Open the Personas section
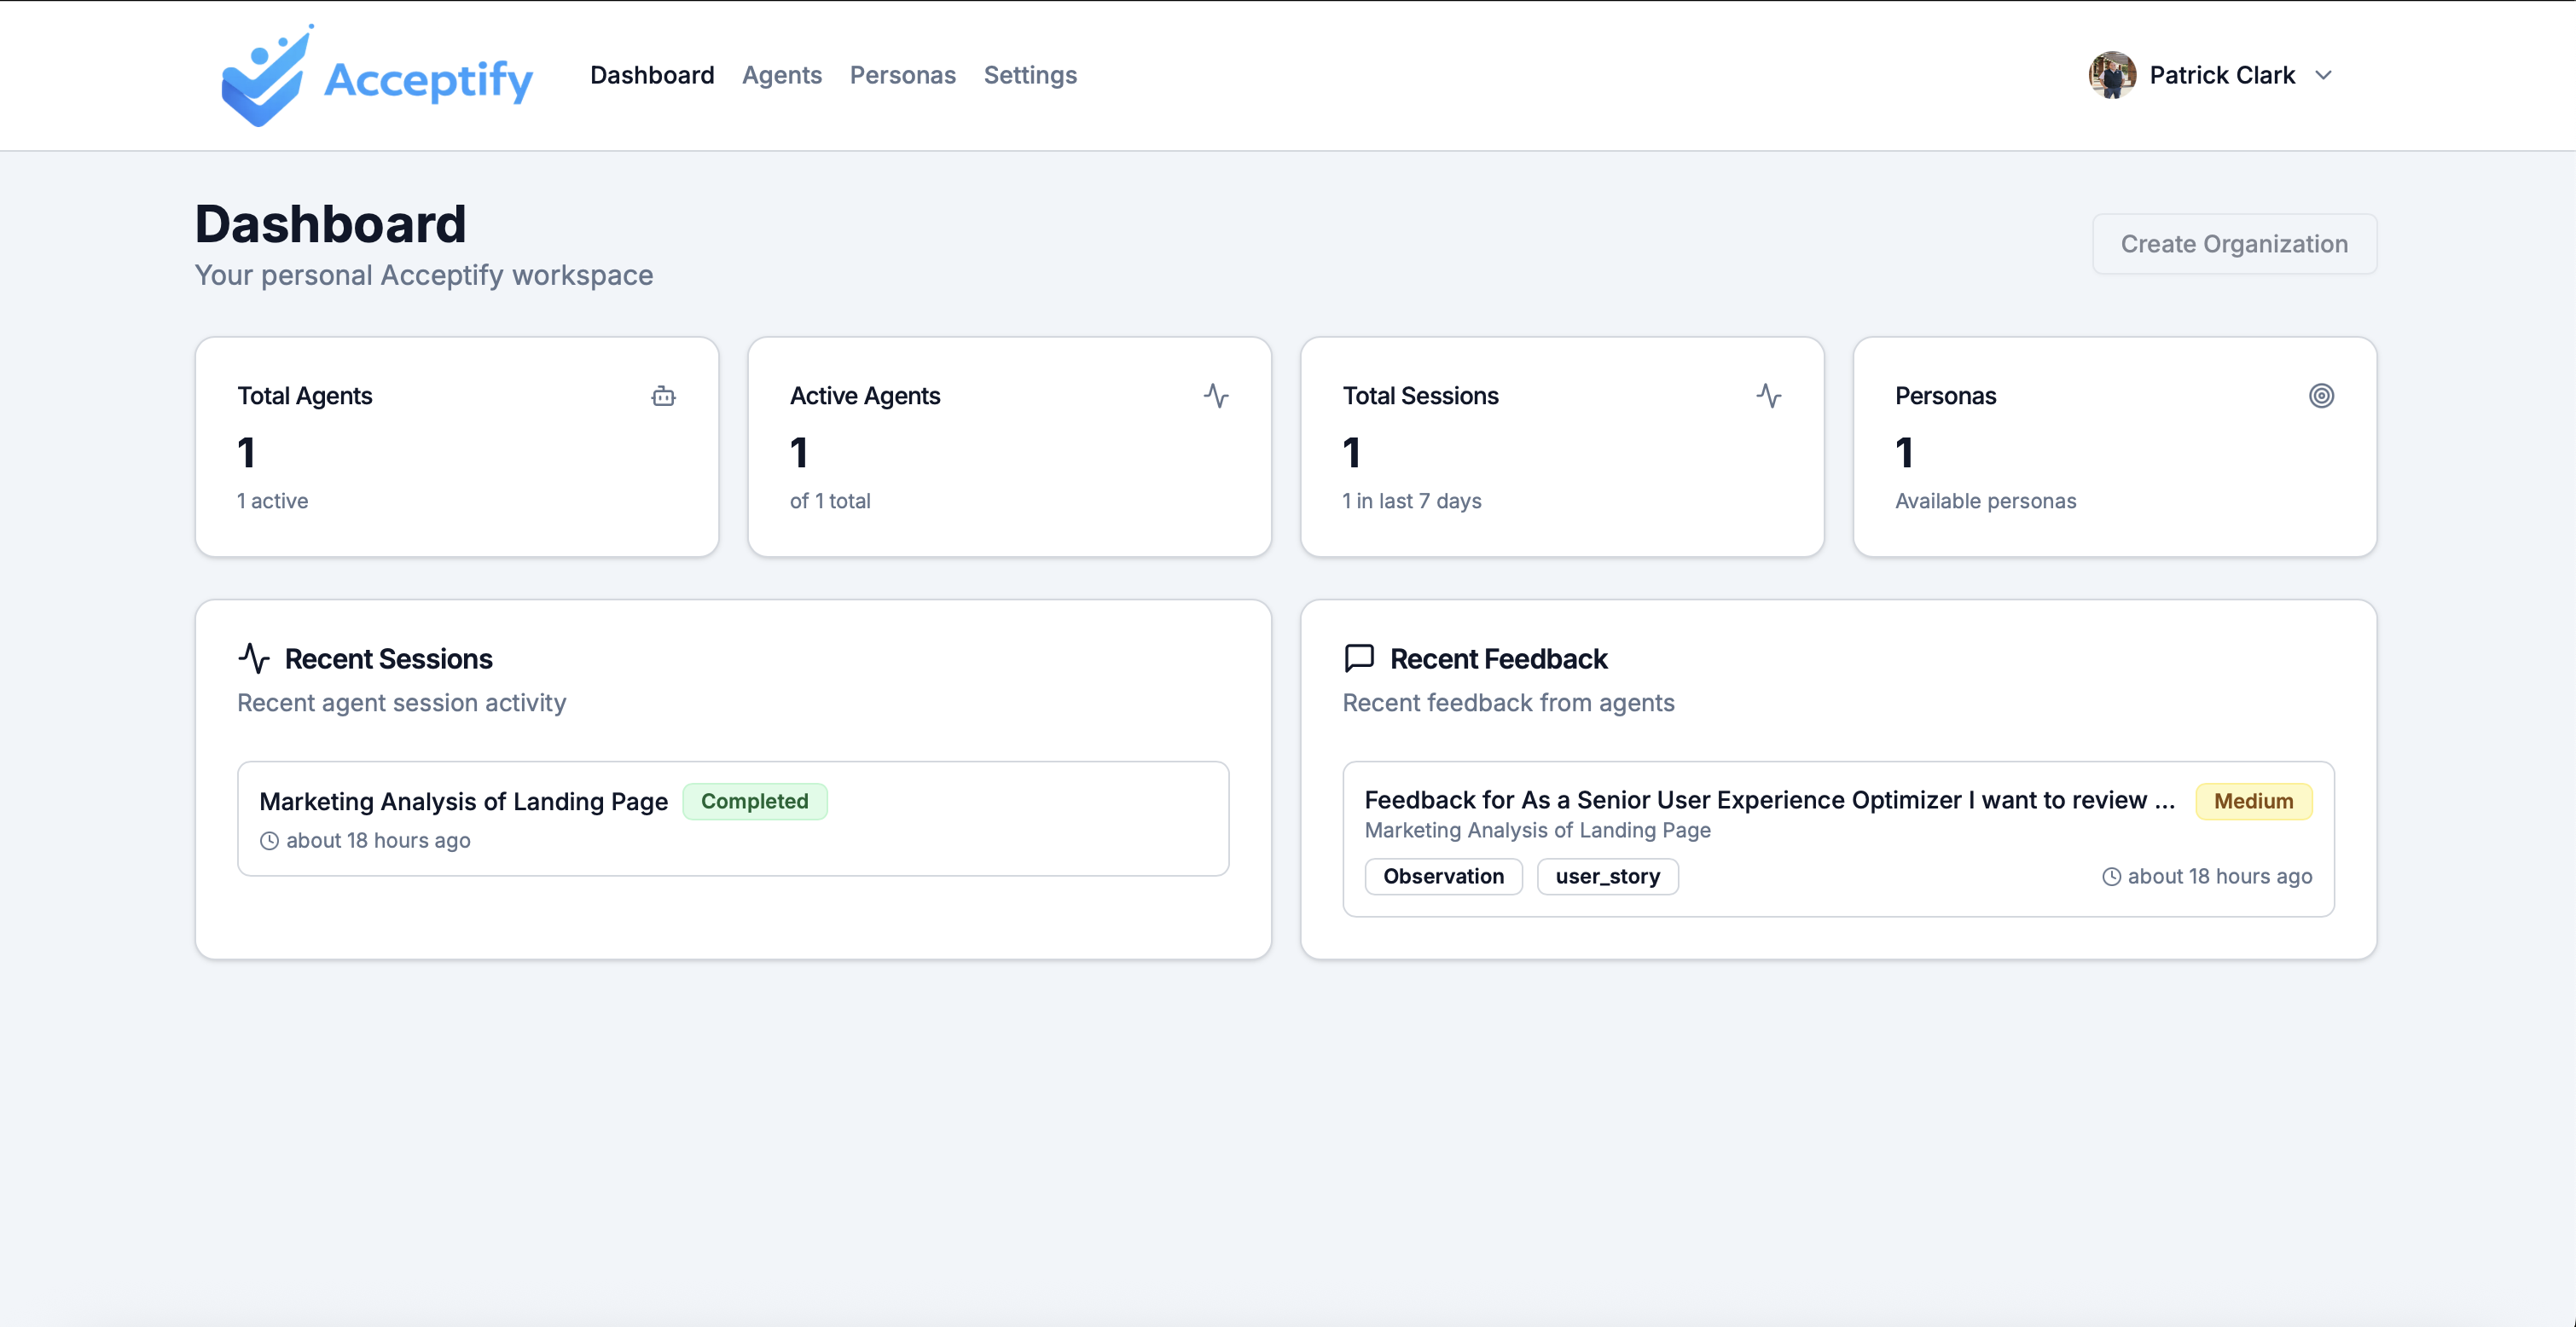This screenshot has height=1327, width=2576. pos(902,75)
